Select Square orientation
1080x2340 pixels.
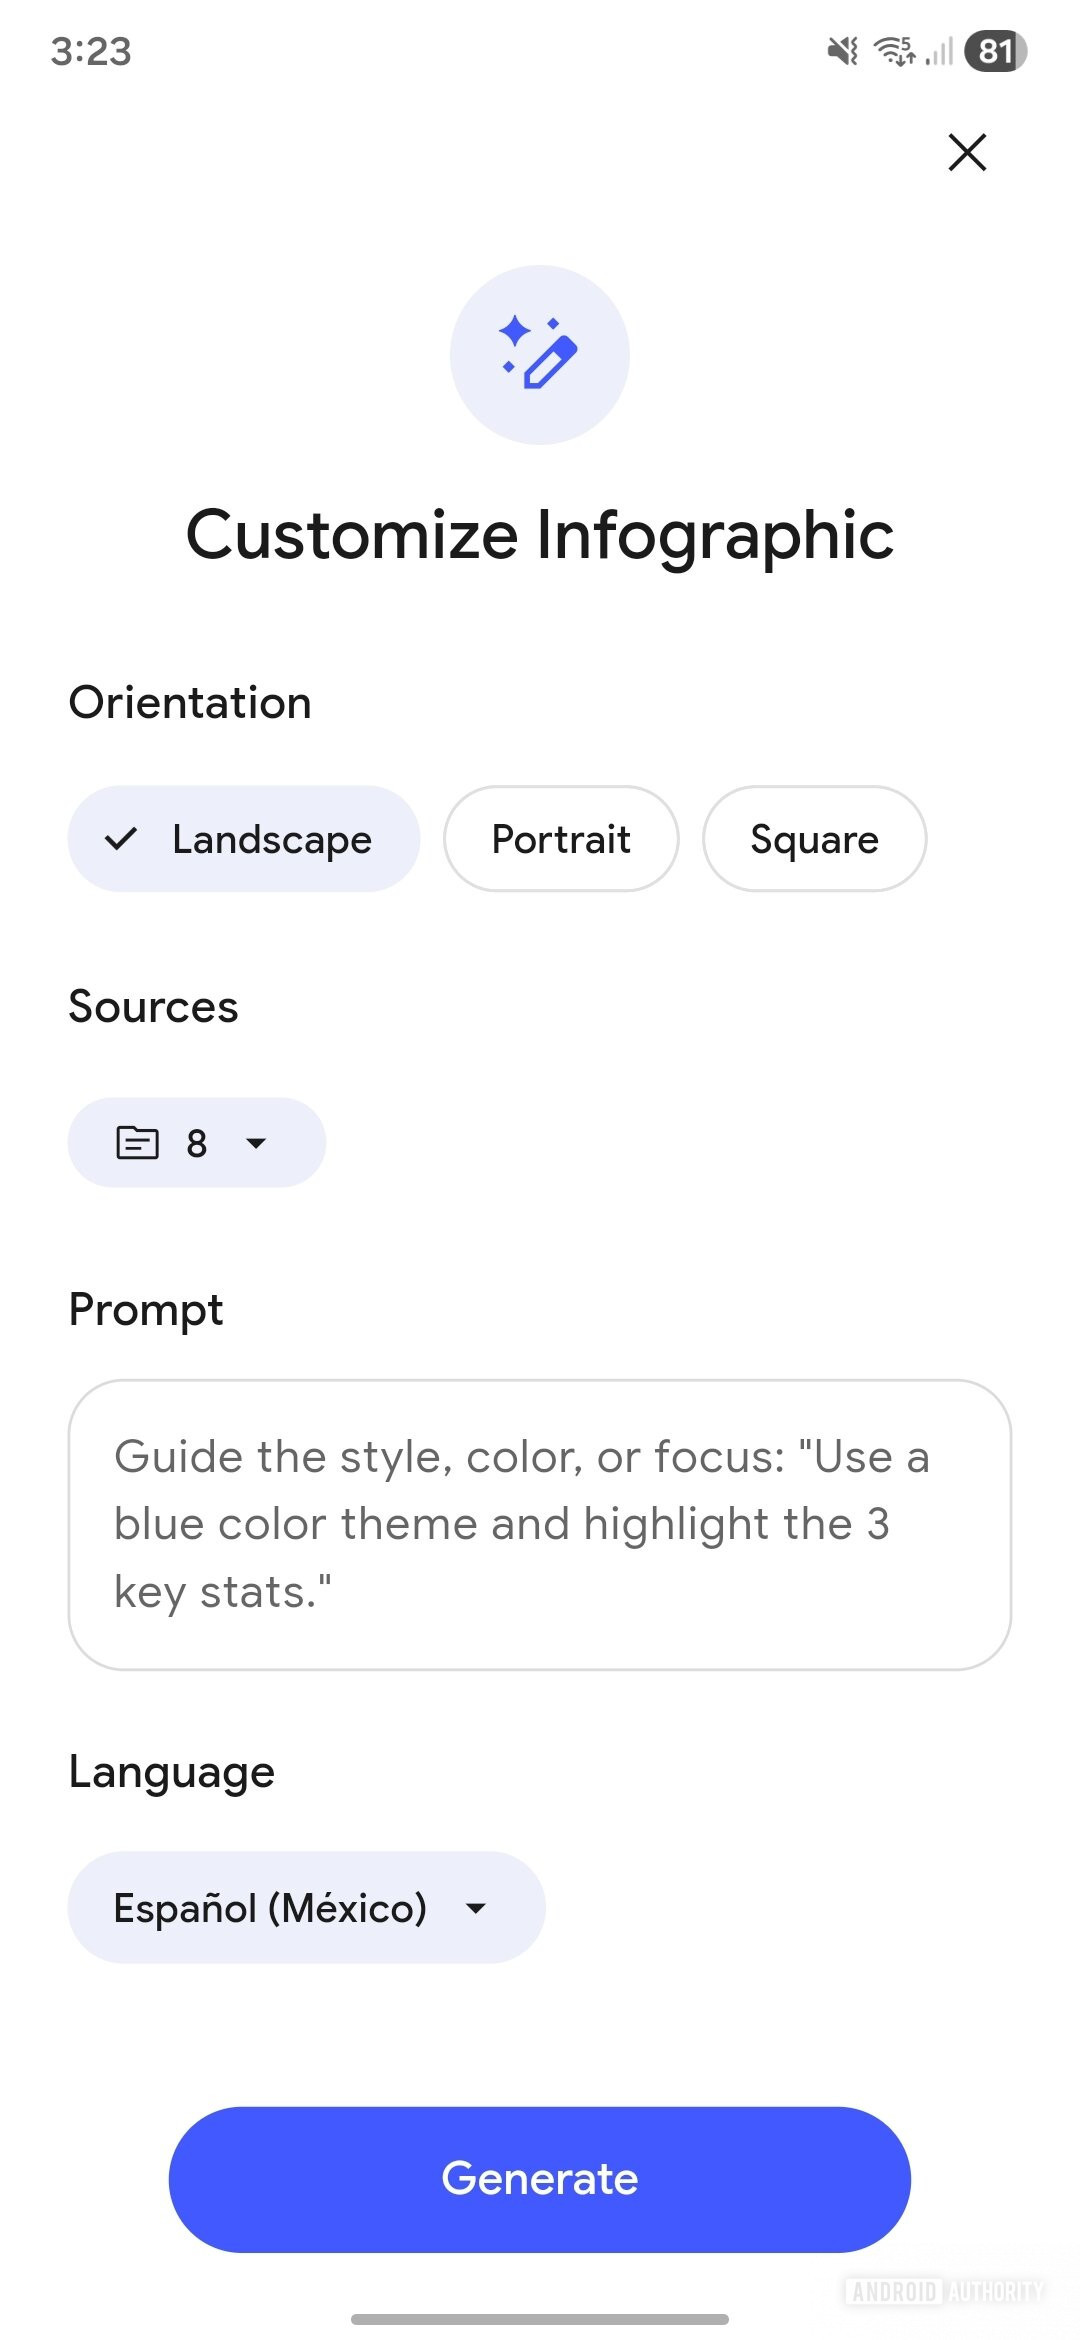coord(814,839)
